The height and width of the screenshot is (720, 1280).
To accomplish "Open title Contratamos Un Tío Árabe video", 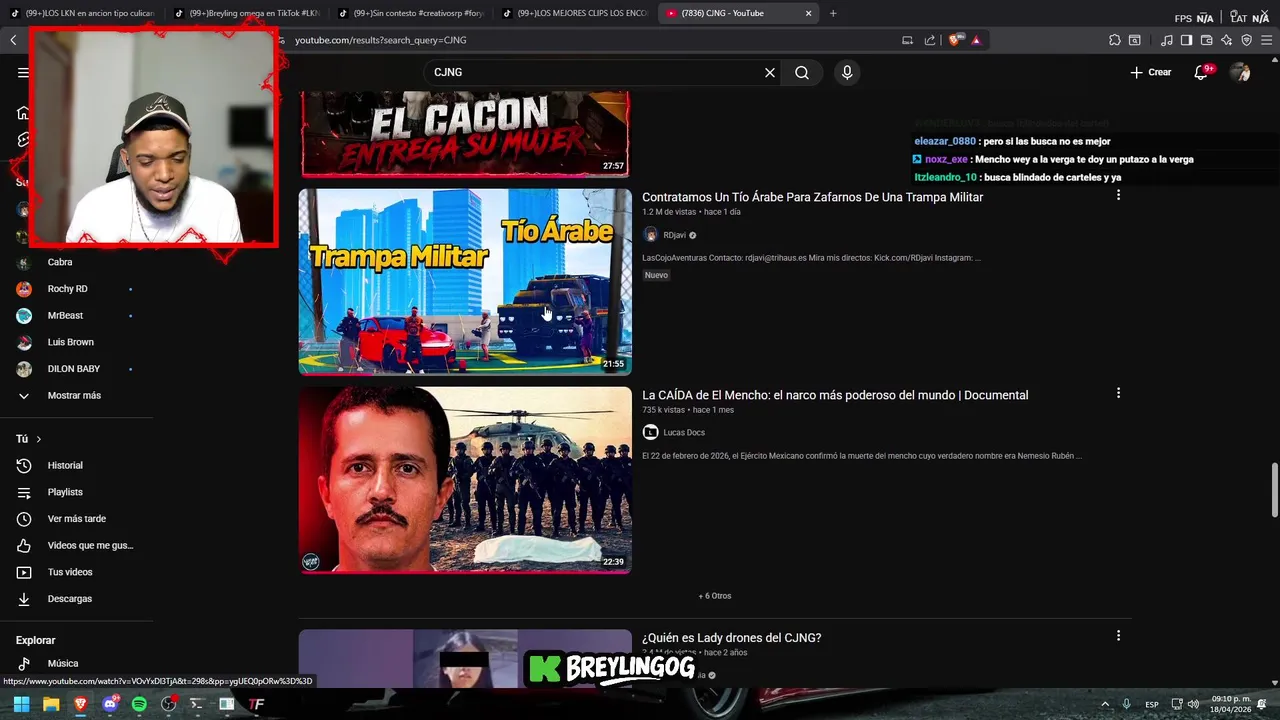I will (812, 197).
